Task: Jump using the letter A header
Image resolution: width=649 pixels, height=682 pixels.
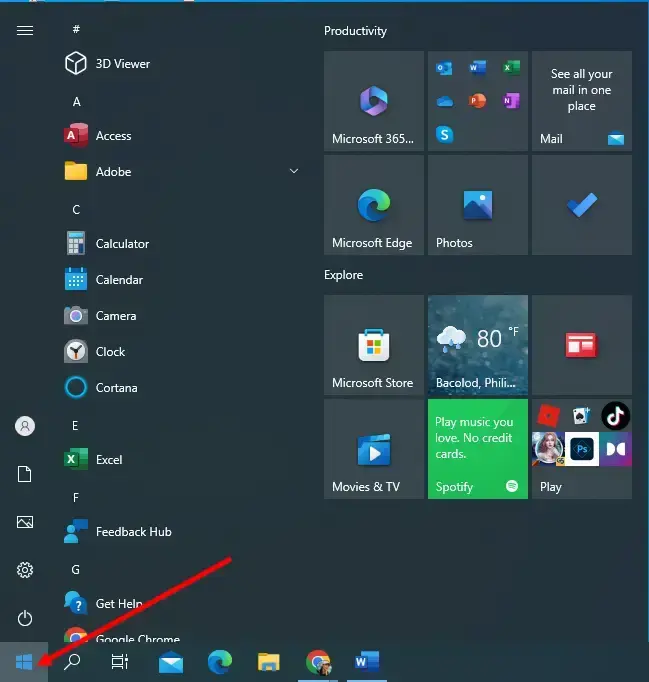Action: pos(76,101)
